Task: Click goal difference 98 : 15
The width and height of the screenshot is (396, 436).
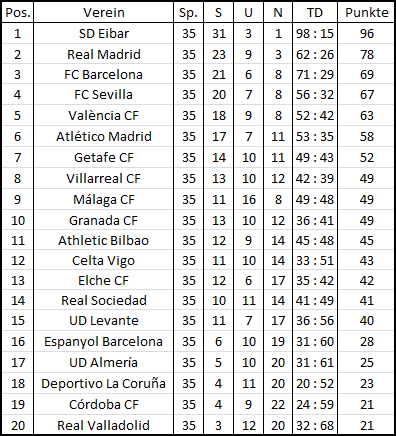Action: 315,33
